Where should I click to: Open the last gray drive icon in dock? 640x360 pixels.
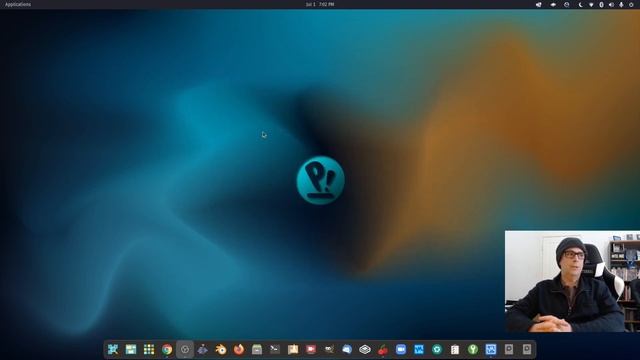[527, 349]
